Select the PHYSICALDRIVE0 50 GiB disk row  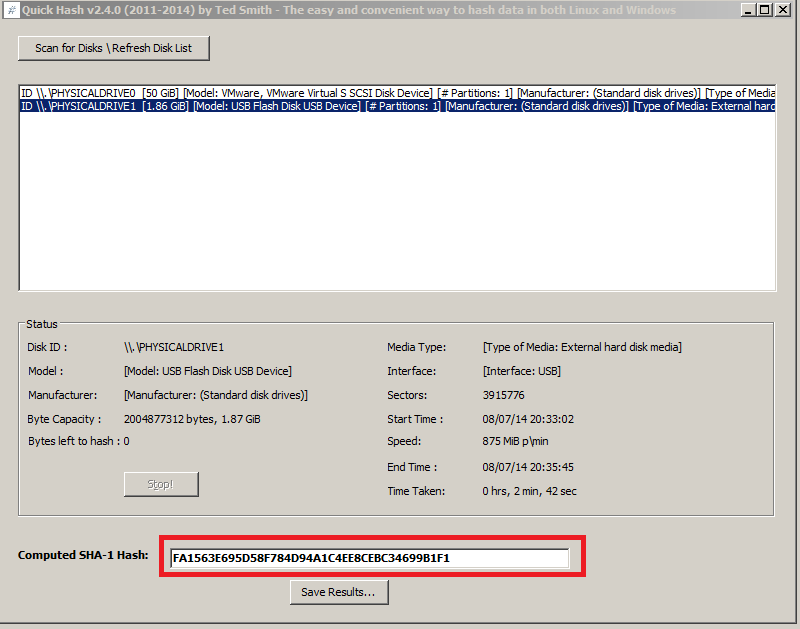[x=397, y=93]
